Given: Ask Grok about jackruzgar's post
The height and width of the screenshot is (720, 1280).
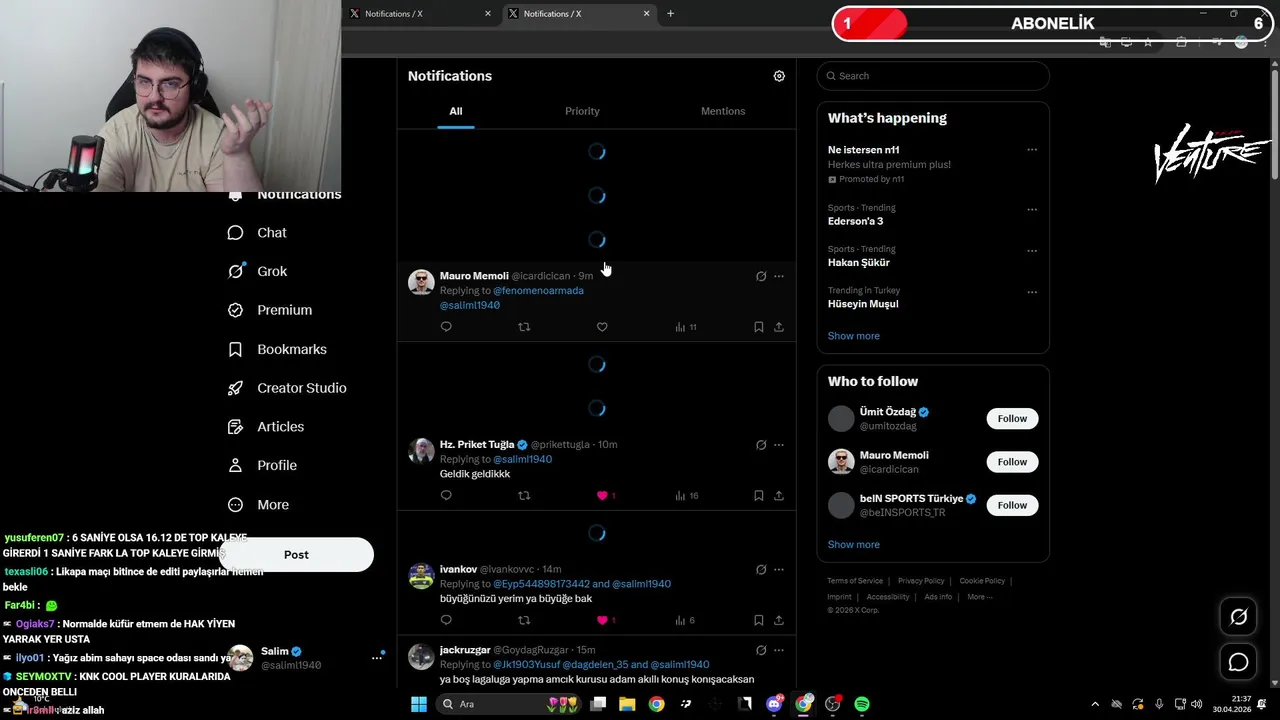Looking at the screenshot, I should pyautogui.click(x=761, y=650).
